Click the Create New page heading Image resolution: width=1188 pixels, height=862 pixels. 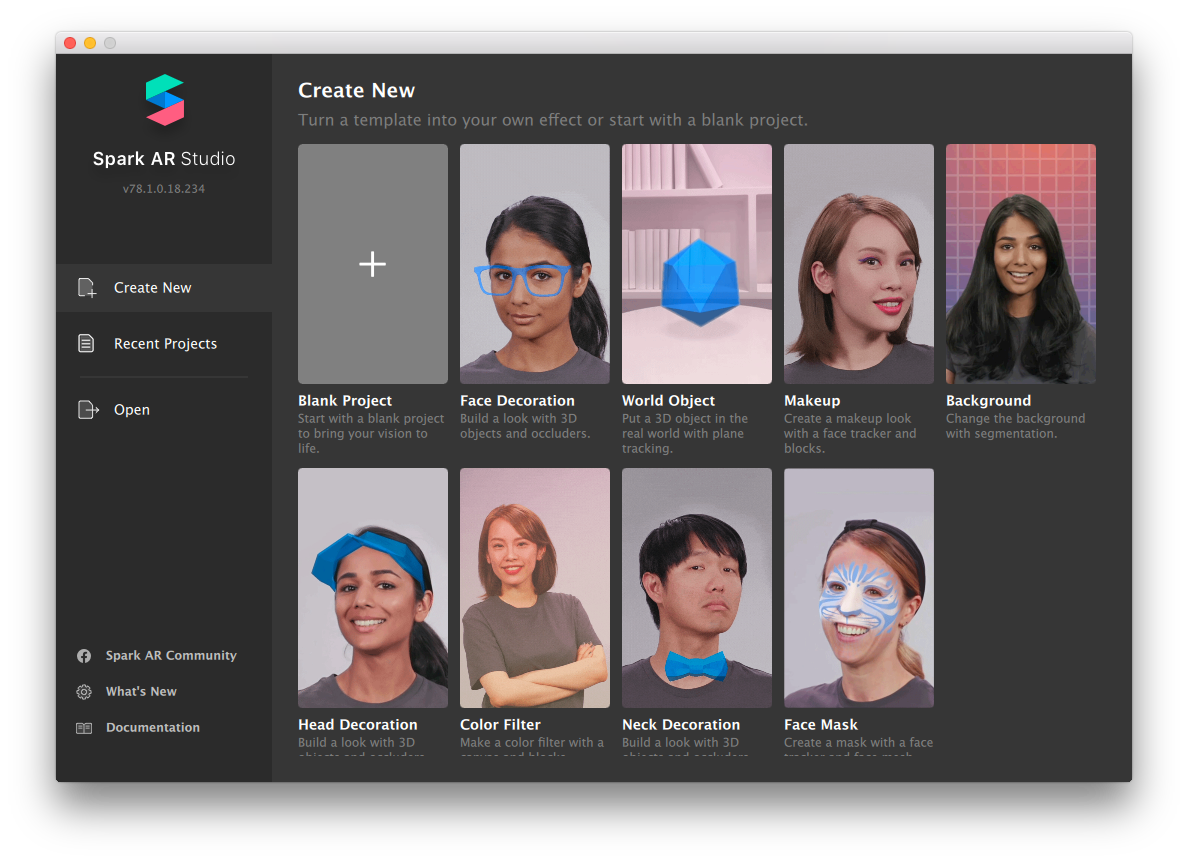click(x=356, y=90)
